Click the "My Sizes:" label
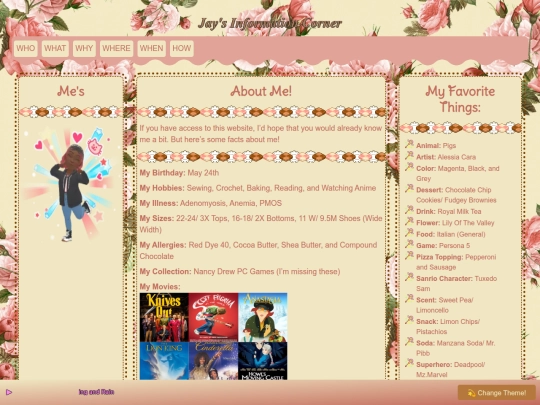Image resolution: width=540 pixels, height=405 pixels. [x=157, y=218]
